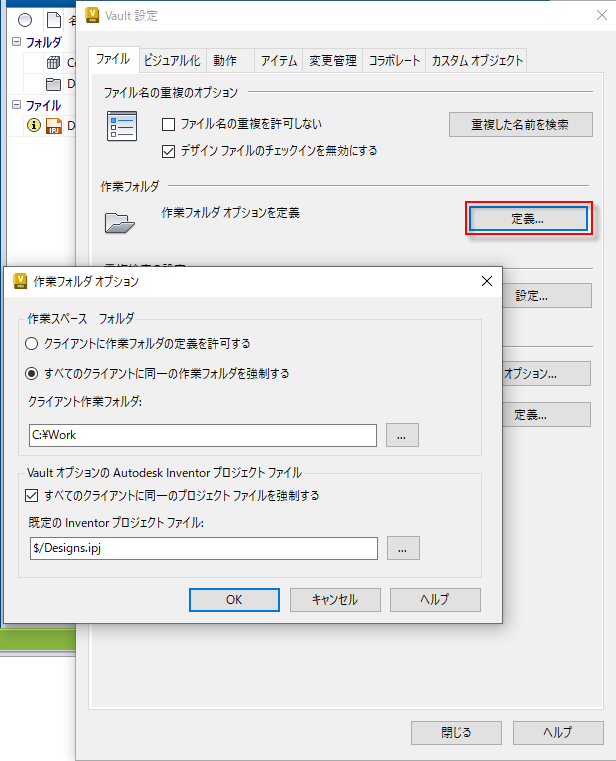616x761 pixels.
Task: Click the library folder icon under フォルダ
Action: (53, 63)
